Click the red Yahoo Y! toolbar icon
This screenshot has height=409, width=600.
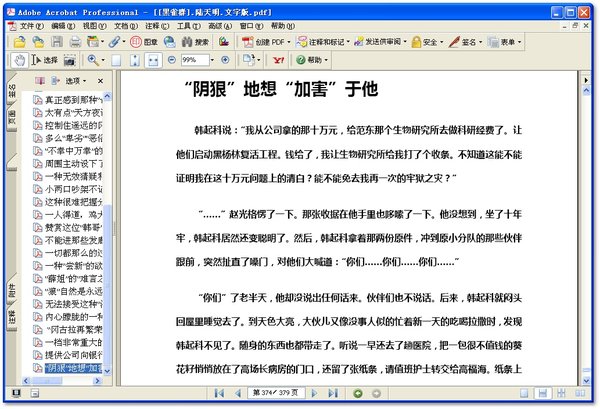pos(278,60)
